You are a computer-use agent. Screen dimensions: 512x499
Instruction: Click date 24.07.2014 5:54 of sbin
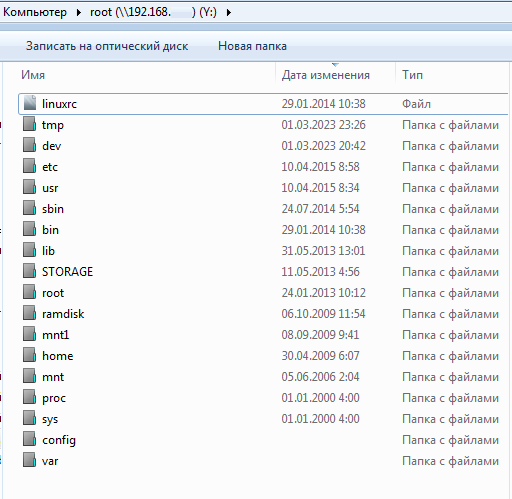(321, 209)
